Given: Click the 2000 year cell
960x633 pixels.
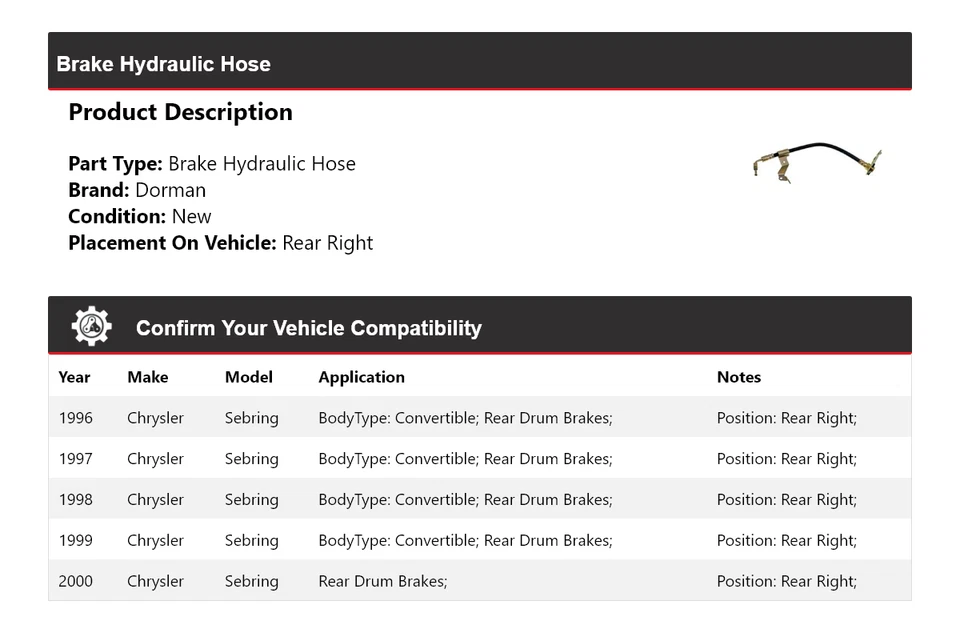Looking at the screenshot, I should (x=75, y=582).
